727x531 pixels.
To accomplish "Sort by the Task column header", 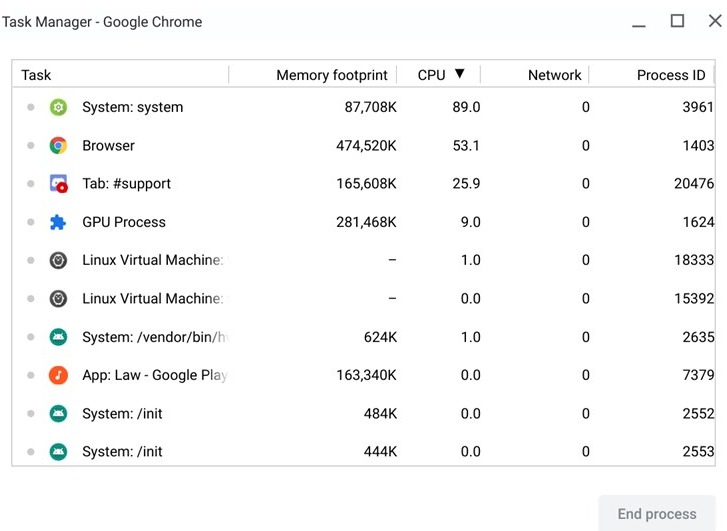I will click(x=121, y=75).
